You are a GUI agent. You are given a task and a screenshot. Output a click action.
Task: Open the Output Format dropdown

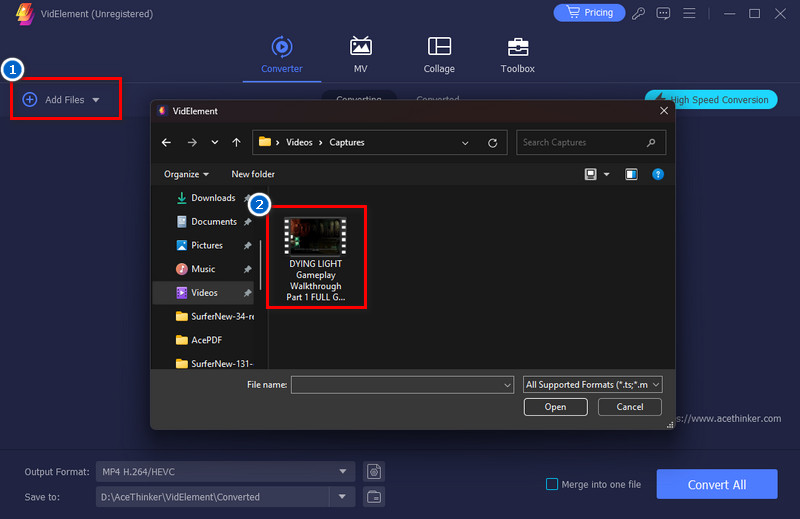[225, 472]
